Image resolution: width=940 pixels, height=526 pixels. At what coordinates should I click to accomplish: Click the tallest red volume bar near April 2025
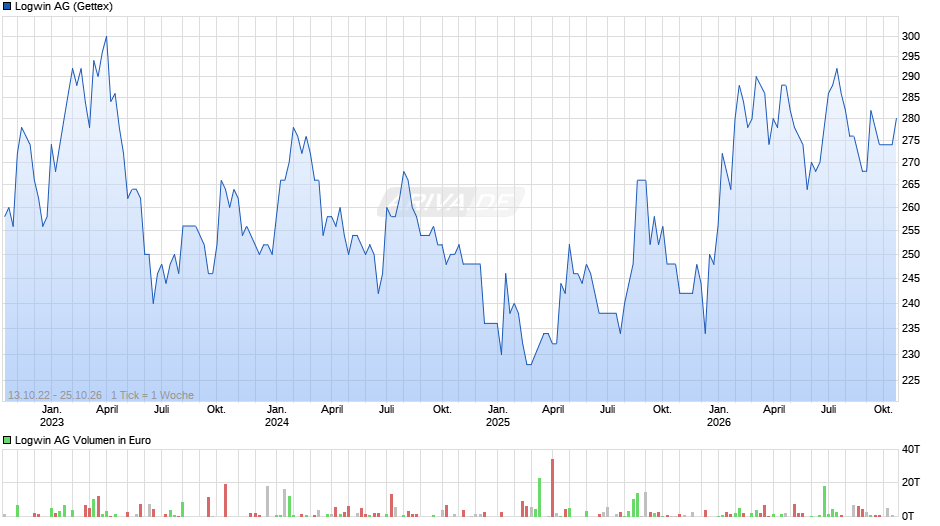tap(552, 488)
